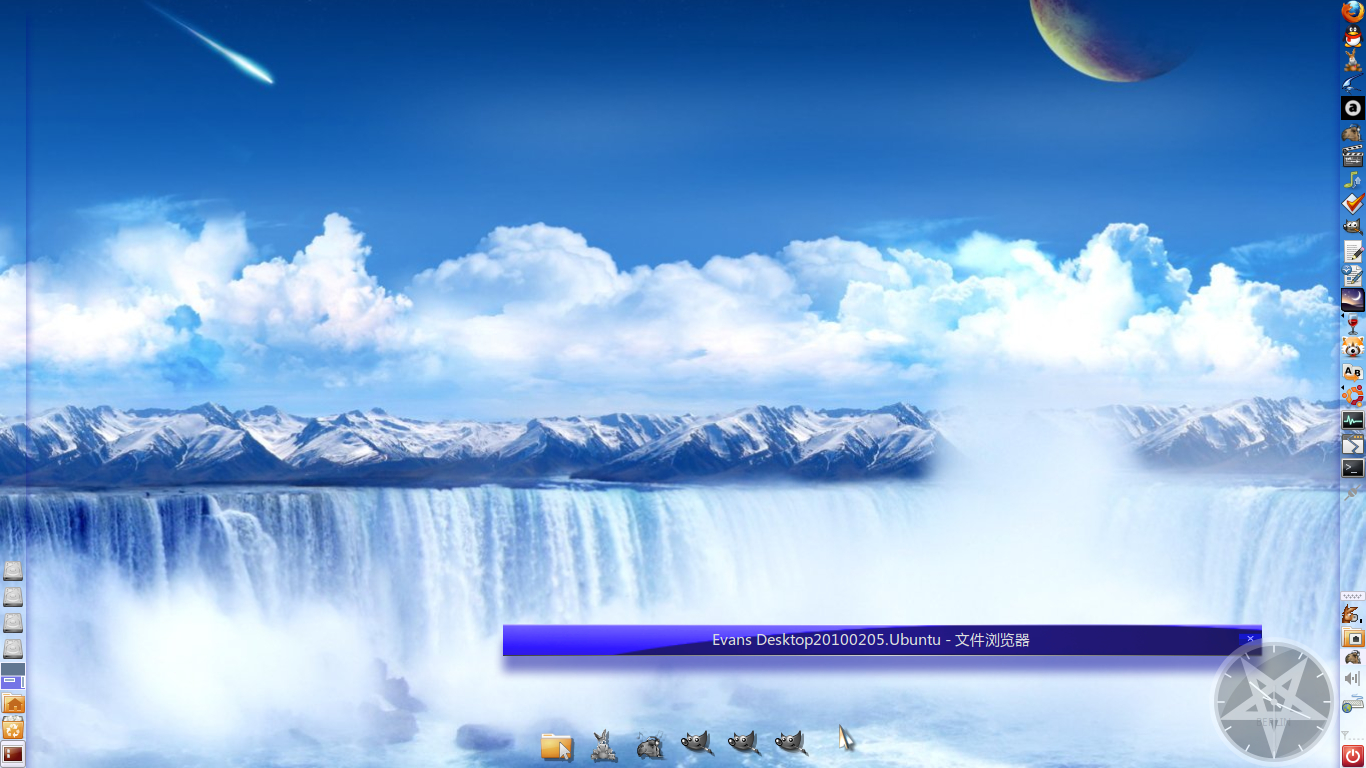1366x768 pixels.
Task: Close the Evans Desktop file browser window
Action: pyautogui.click(x=1250, y=638)
